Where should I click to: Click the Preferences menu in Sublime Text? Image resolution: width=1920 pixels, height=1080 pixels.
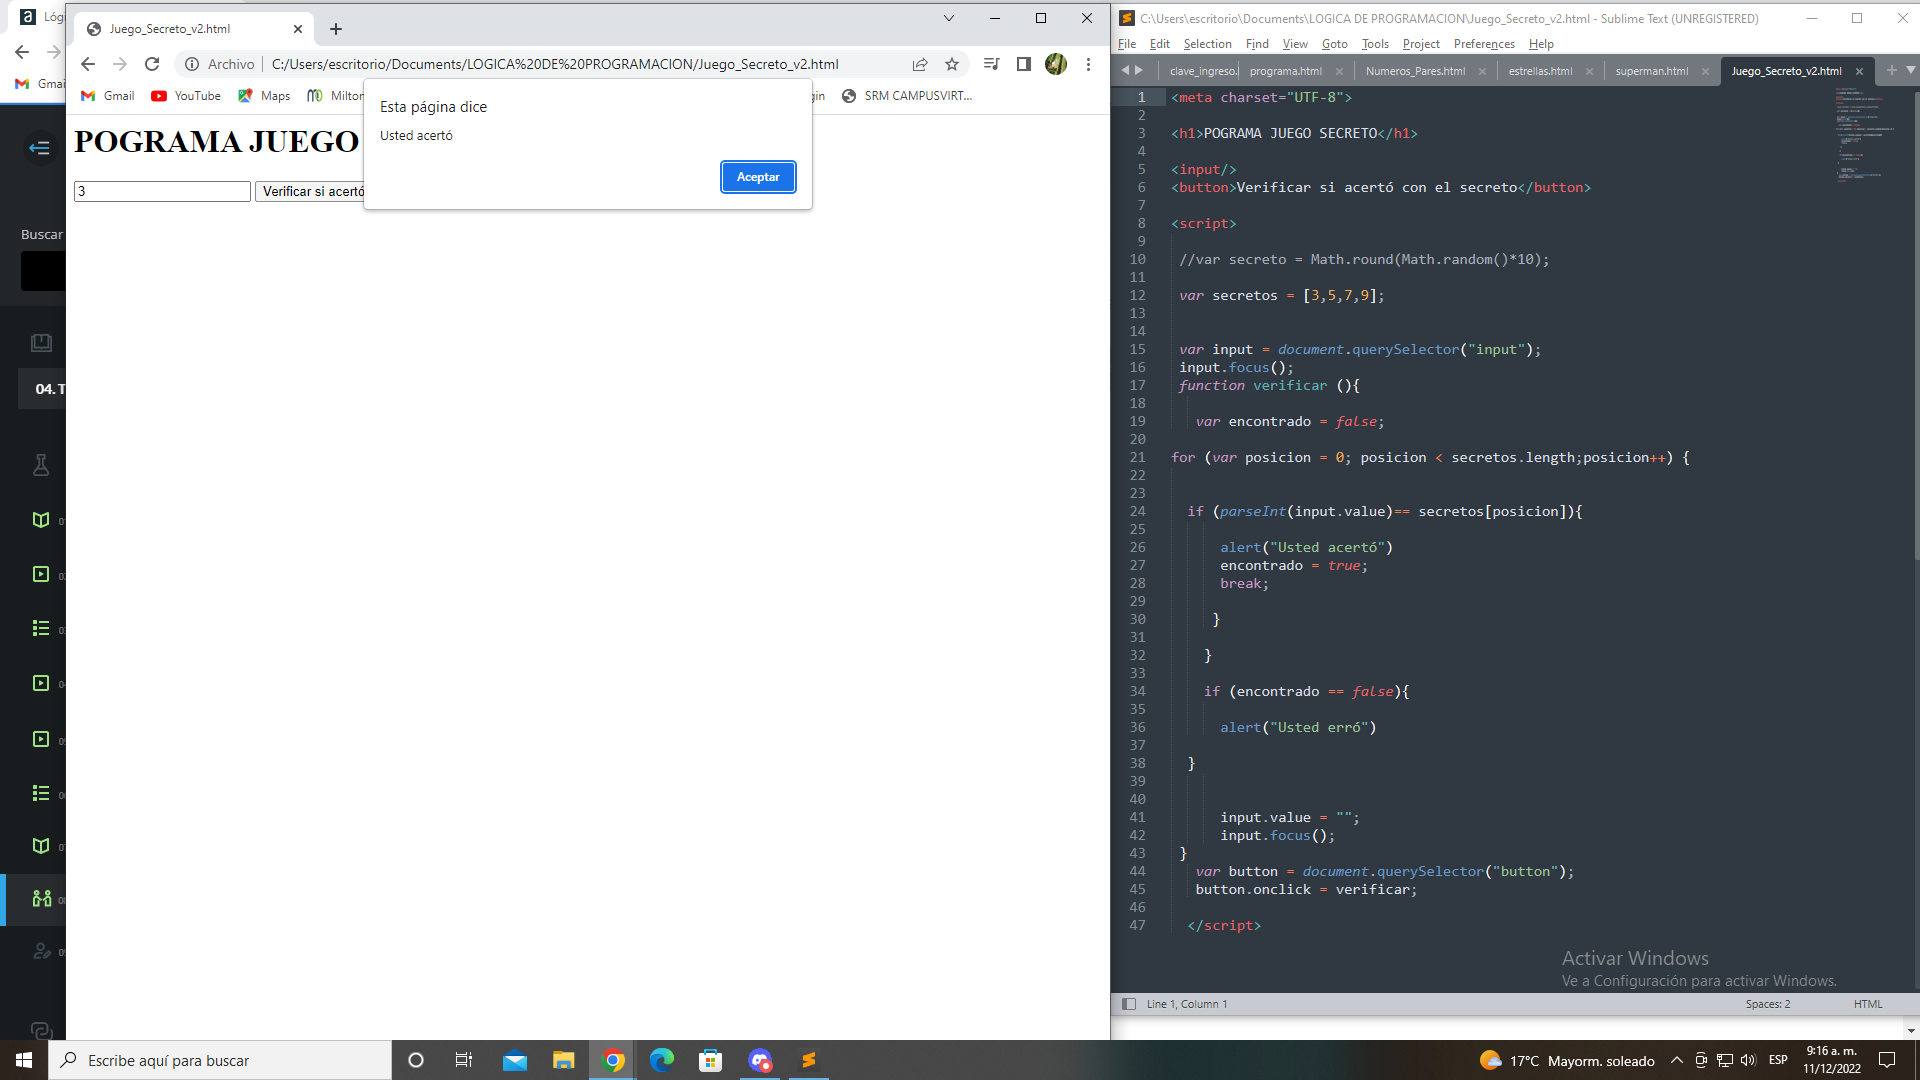coord(1482,44)
